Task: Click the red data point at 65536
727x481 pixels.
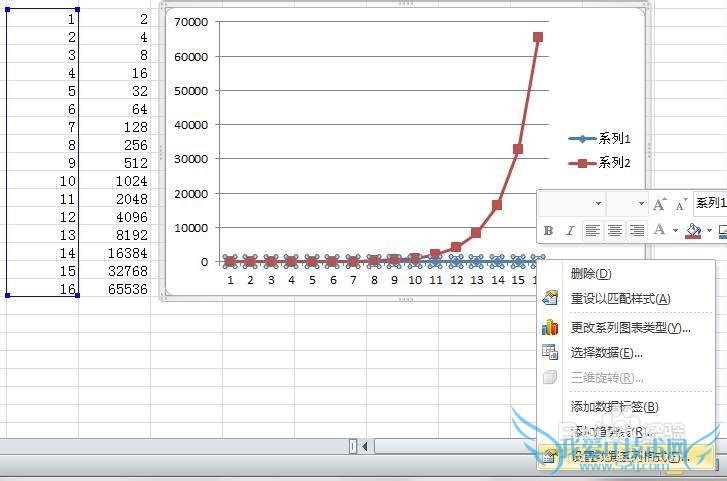Action: (538, 37)
